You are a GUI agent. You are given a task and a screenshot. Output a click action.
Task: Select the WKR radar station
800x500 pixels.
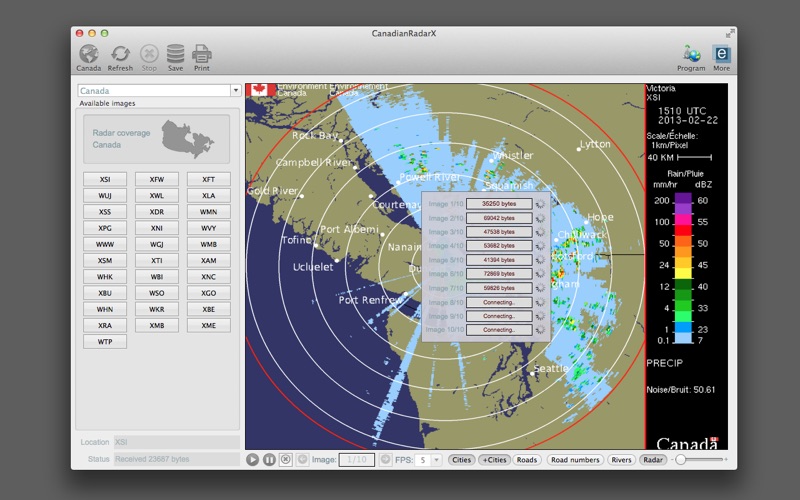point(157,309)
